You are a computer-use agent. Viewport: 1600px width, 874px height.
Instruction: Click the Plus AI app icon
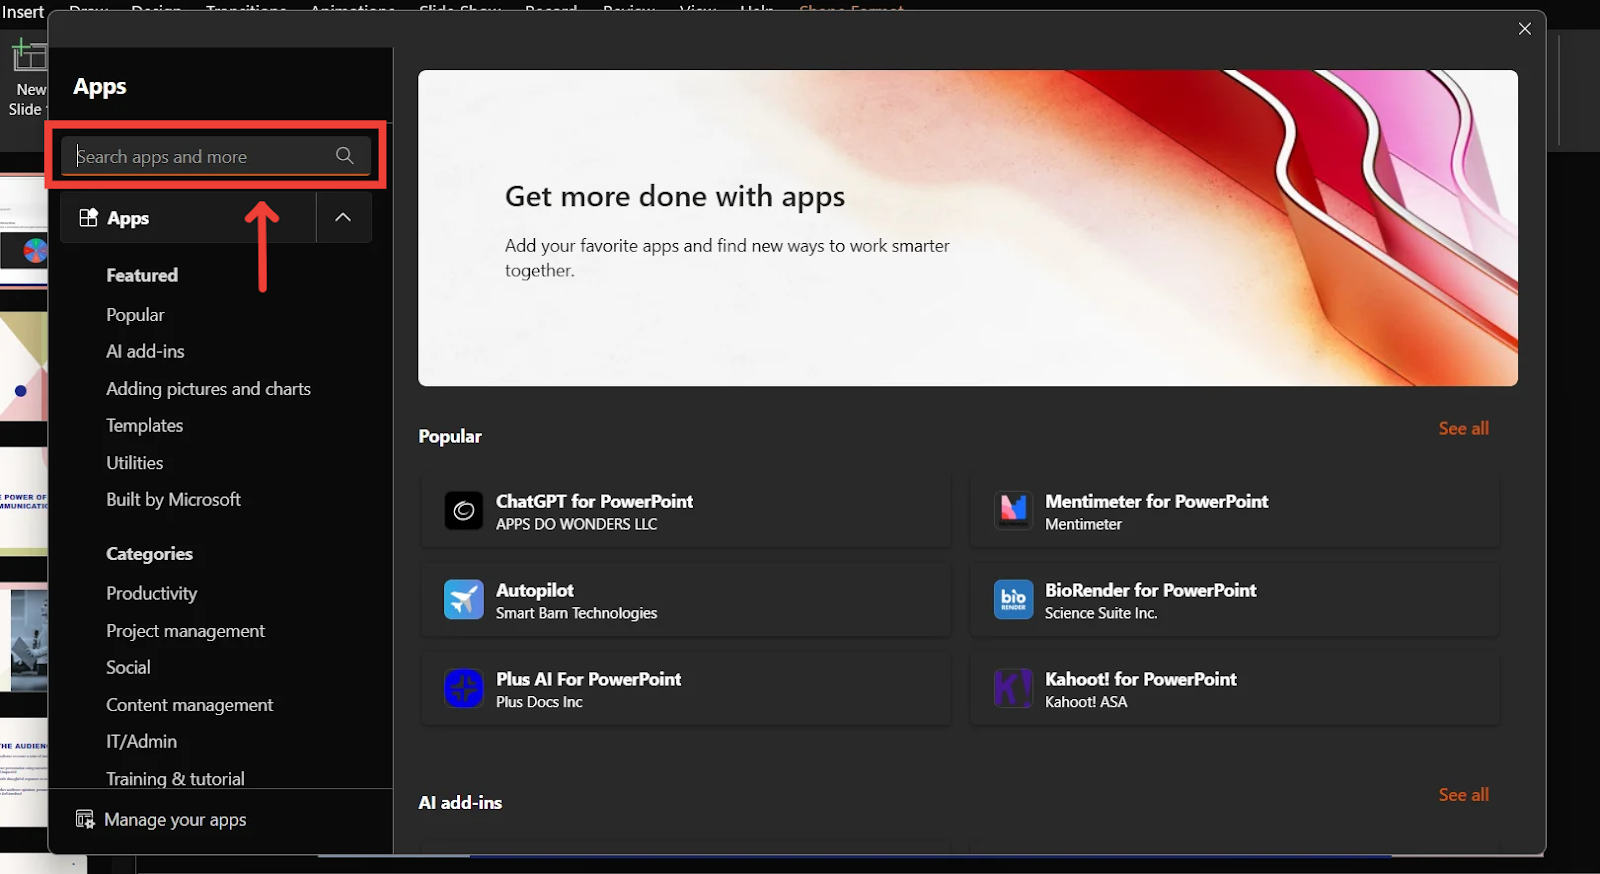[x=463, y=689]
